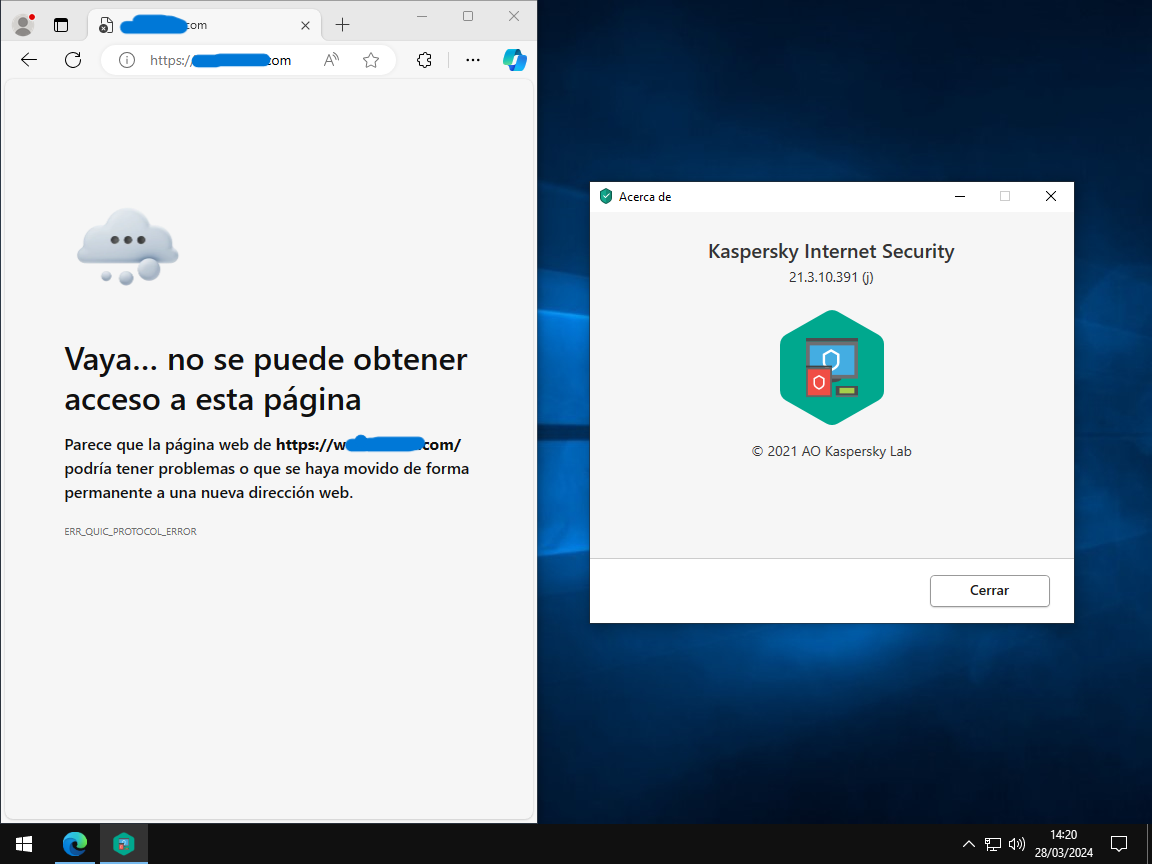Go back with the arrow icon
The height and width of the screenshot is (864, 1152).
pyautogui.click(x=29, y=60)
